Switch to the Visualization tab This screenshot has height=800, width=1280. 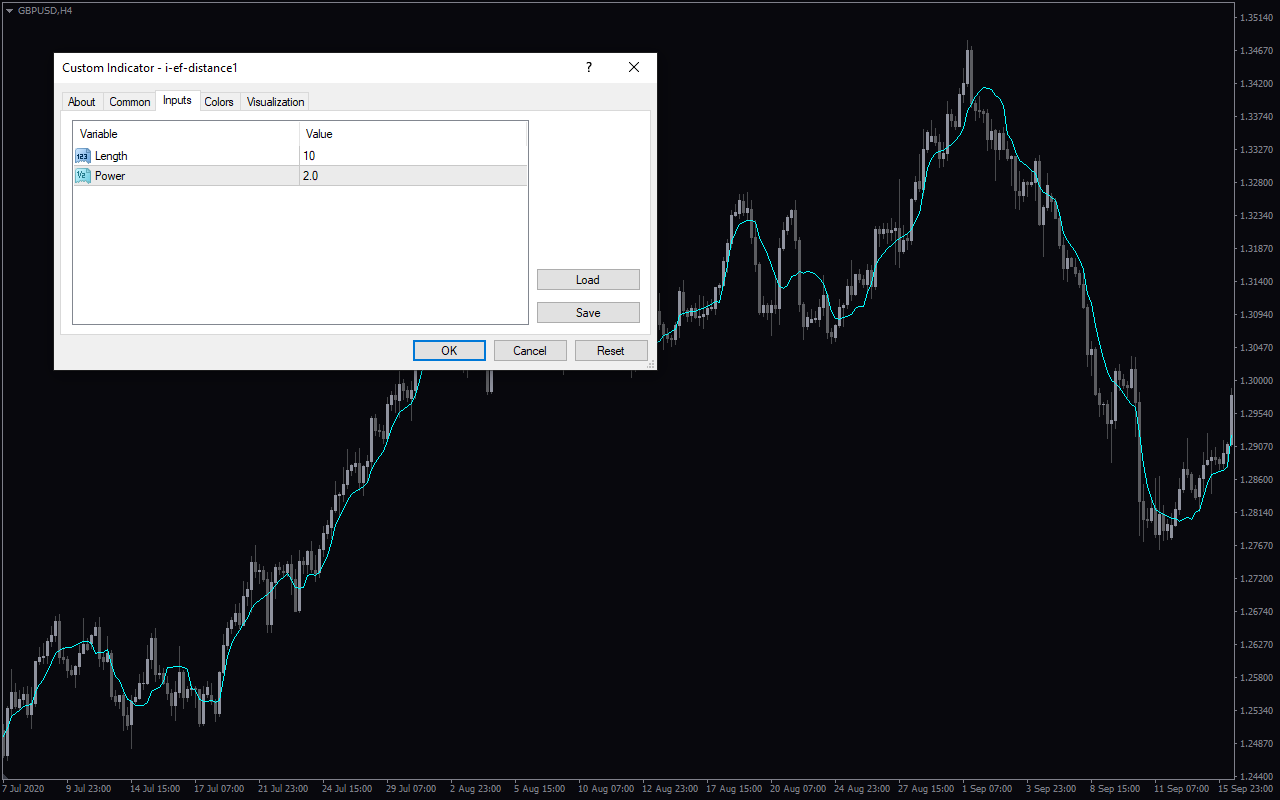tap(275, 102)
